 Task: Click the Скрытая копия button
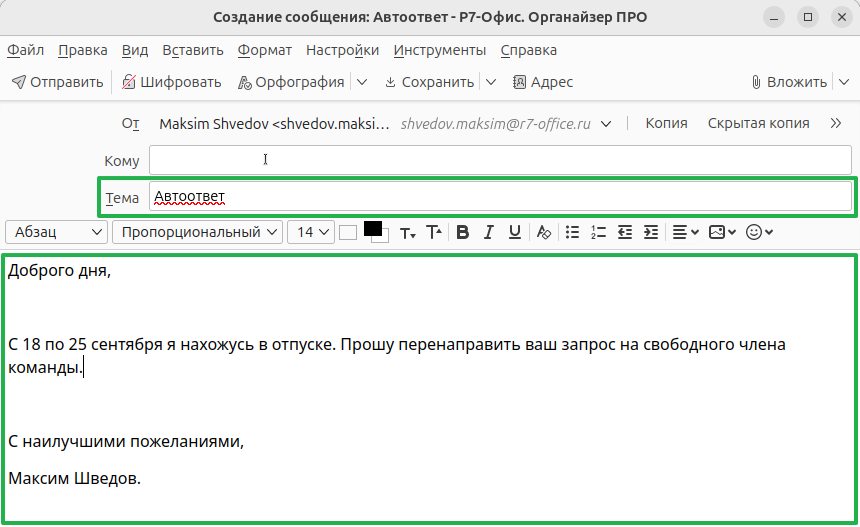pyautogui.click(x=758, y=123)
